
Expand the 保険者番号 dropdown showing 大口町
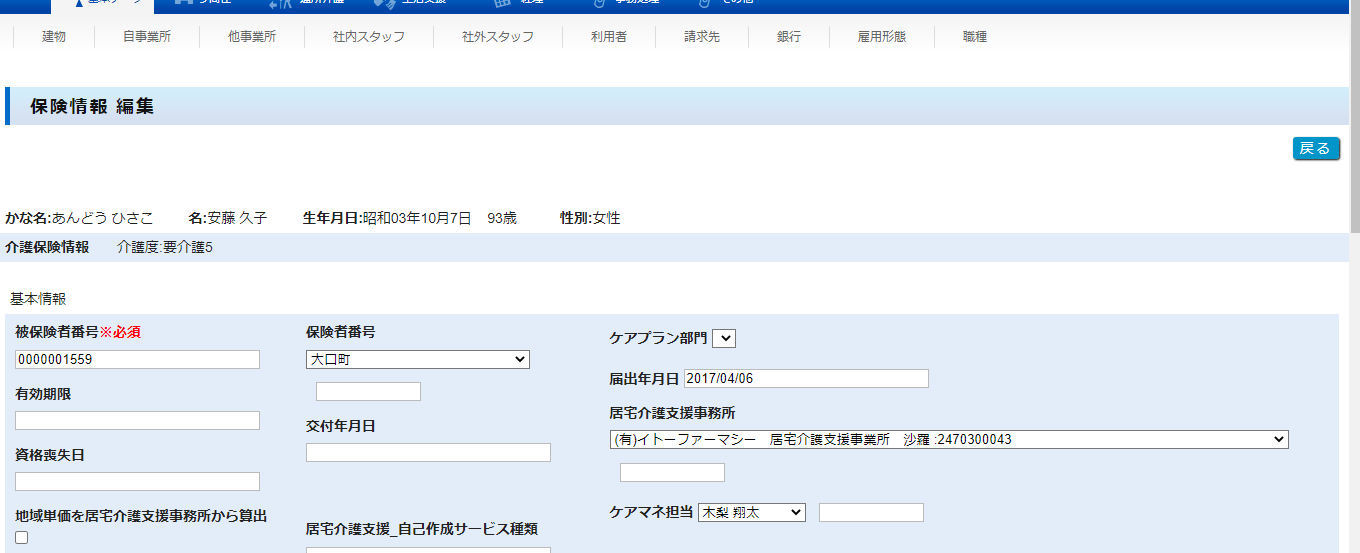click(x=417, y=359)
